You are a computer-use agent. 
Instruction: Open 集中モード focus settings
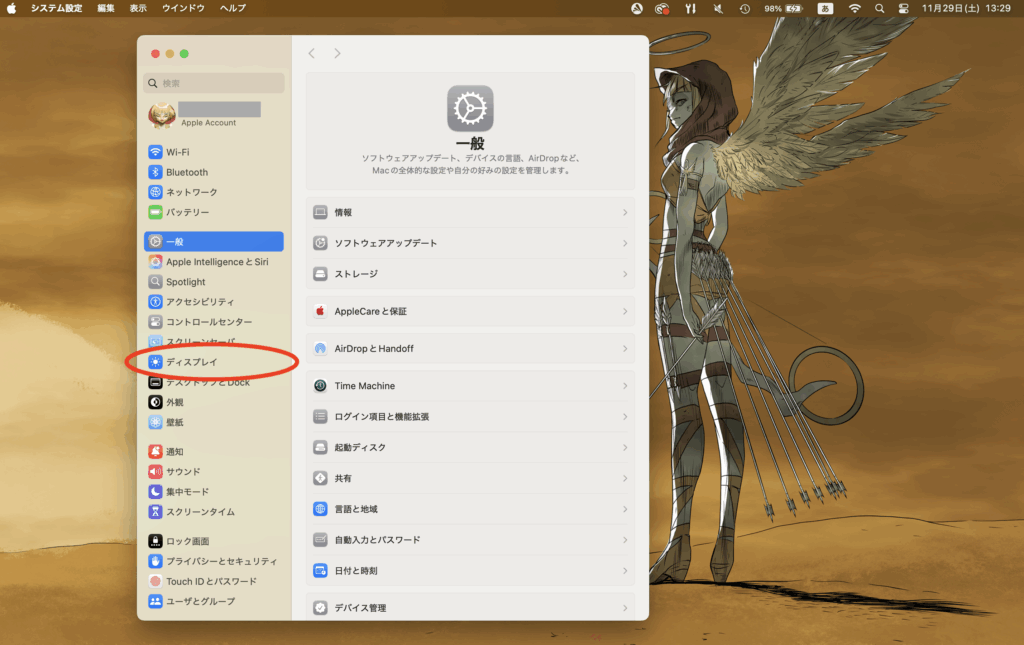tap(187, 492)
